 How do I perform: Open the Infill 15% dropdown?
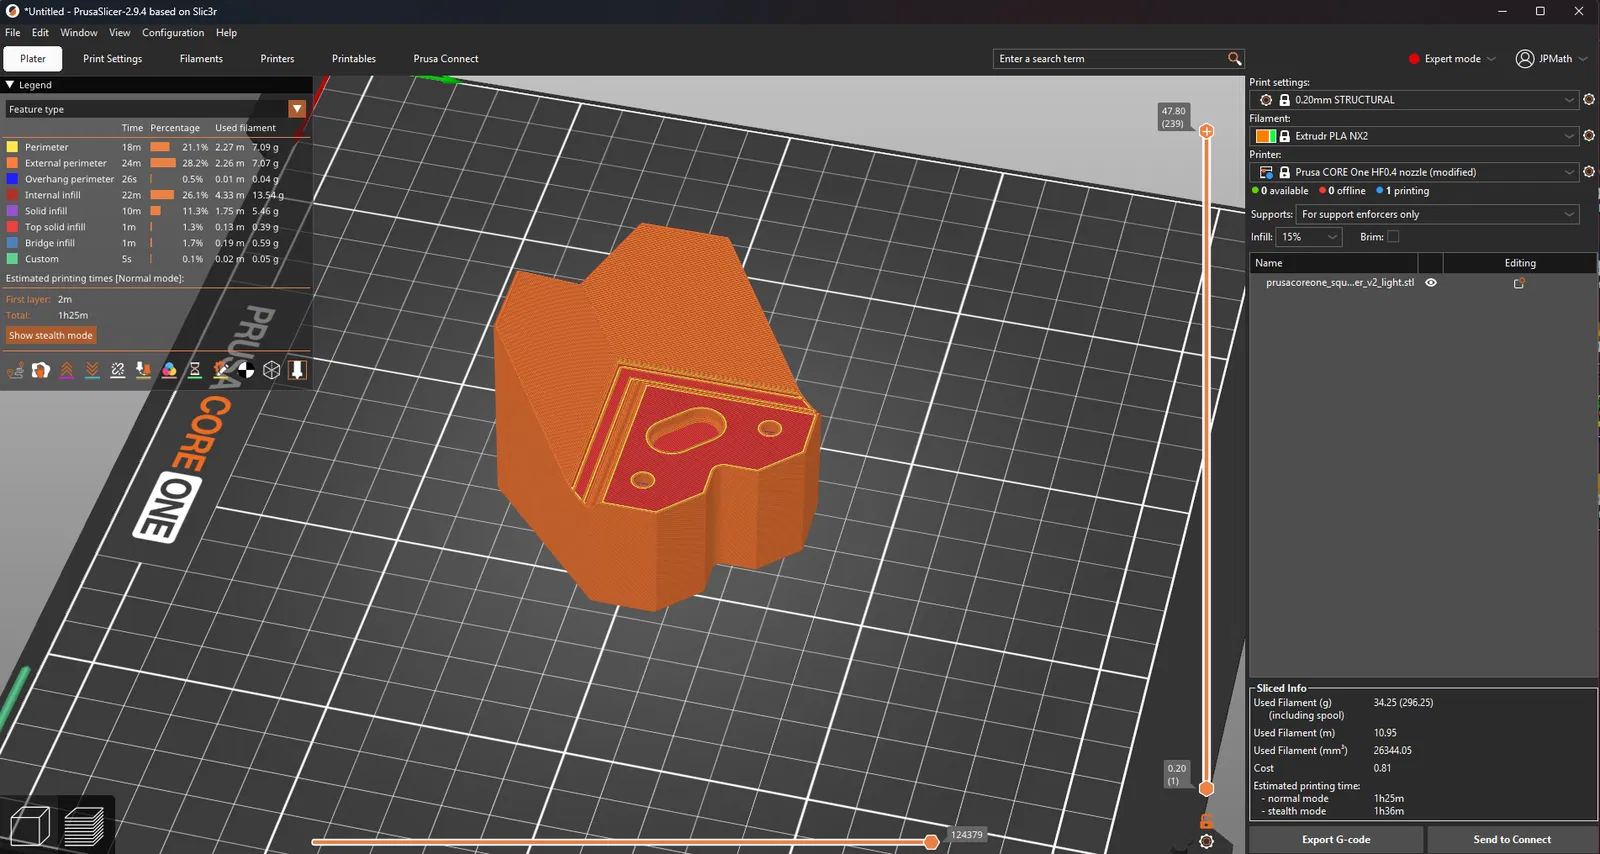(x=1309, y=237)
